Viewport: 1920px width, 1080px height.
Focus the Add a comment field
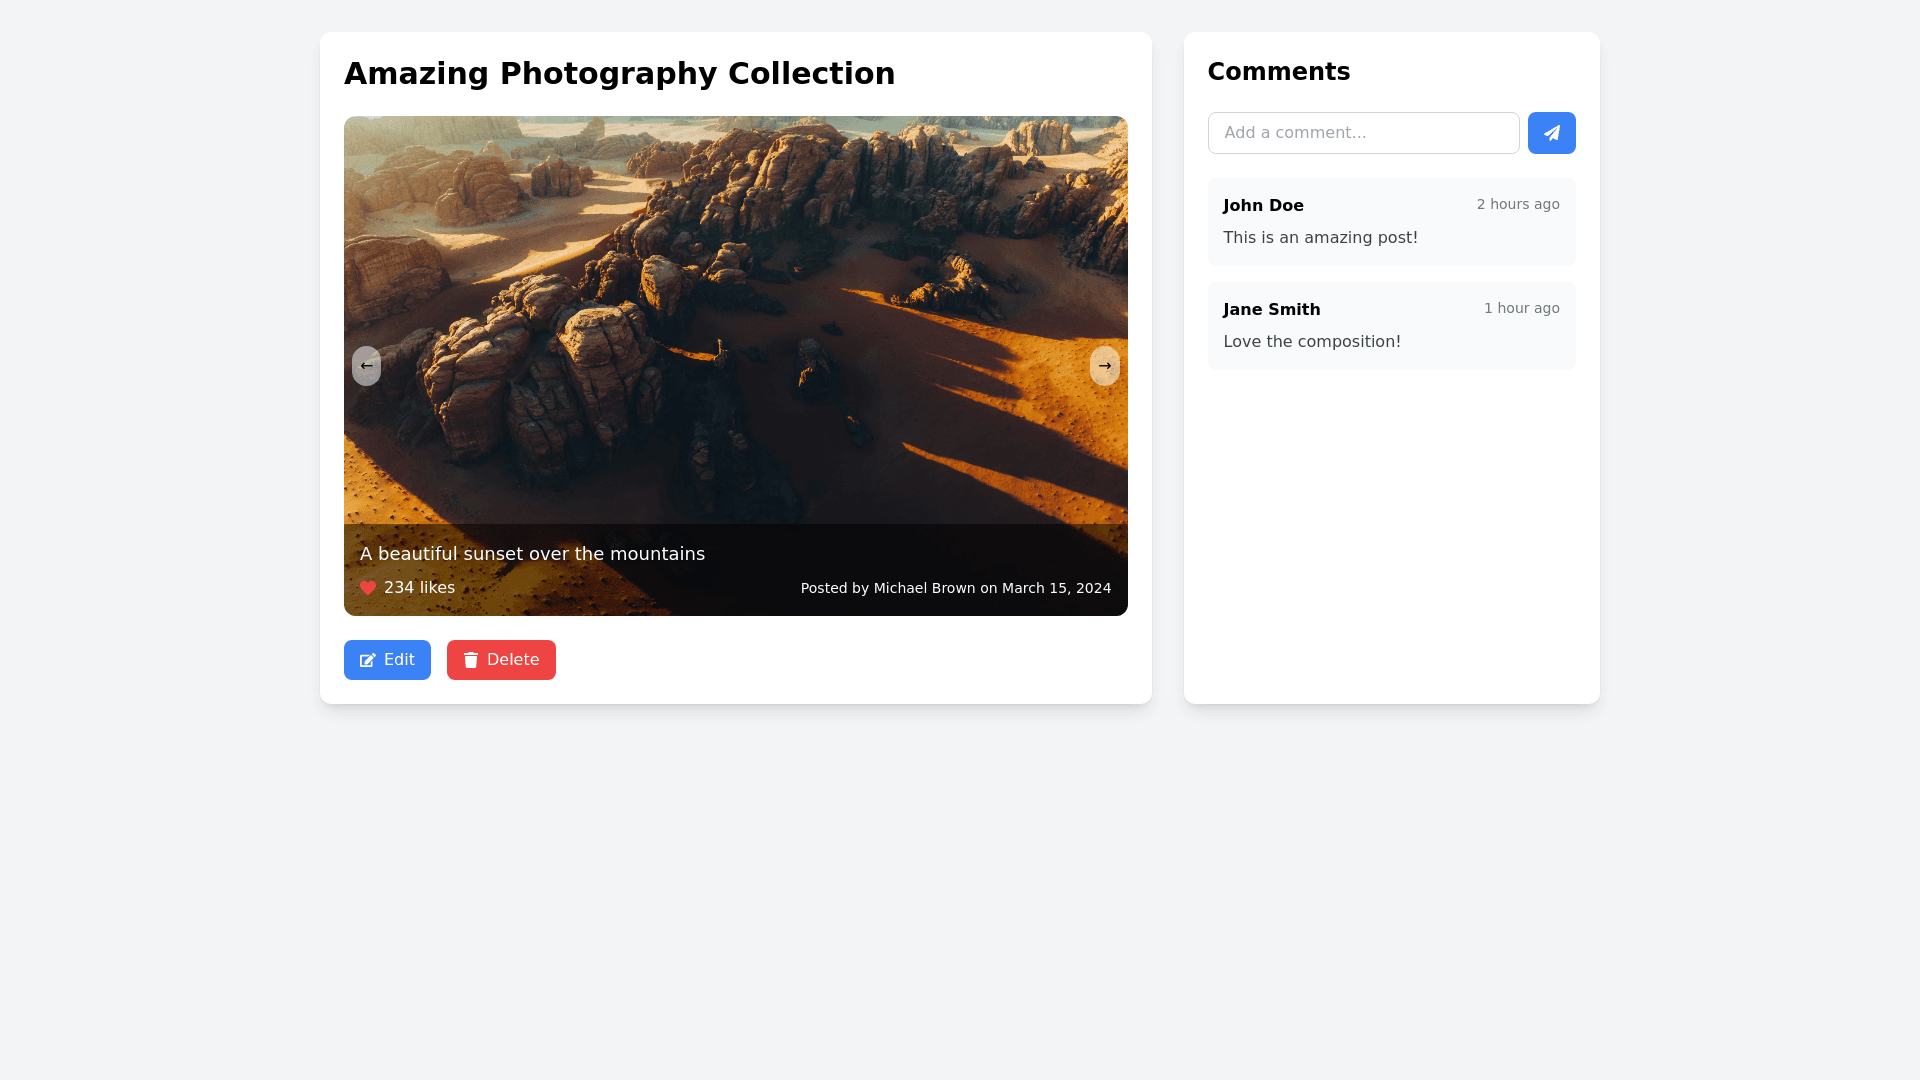[x=1363, y=133]
